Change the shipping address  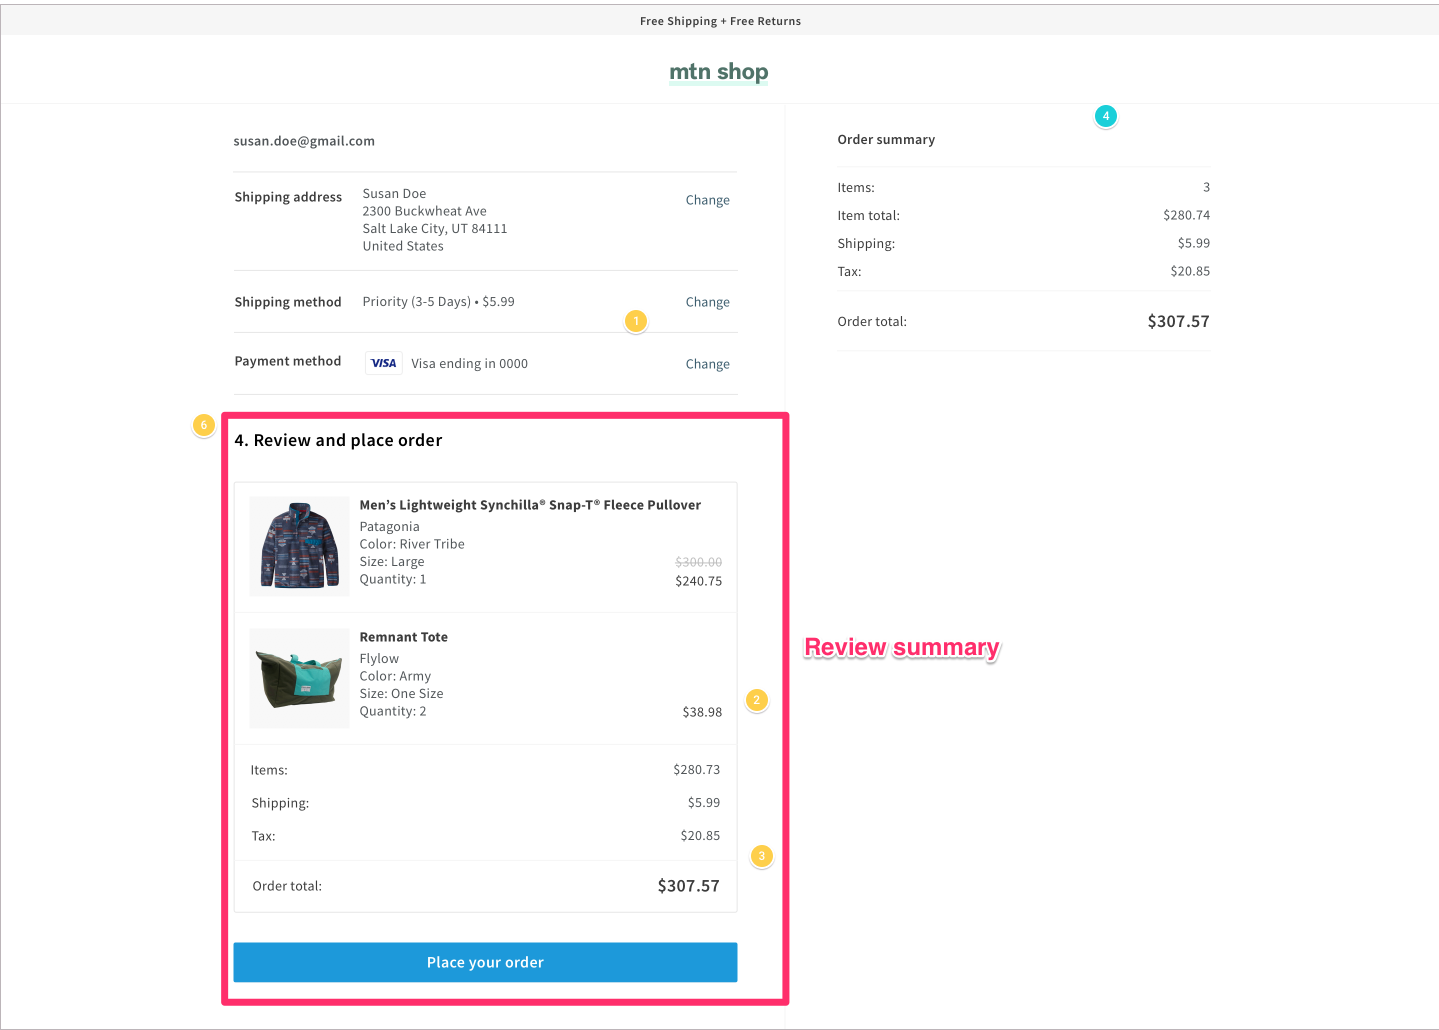pos(707,200)
